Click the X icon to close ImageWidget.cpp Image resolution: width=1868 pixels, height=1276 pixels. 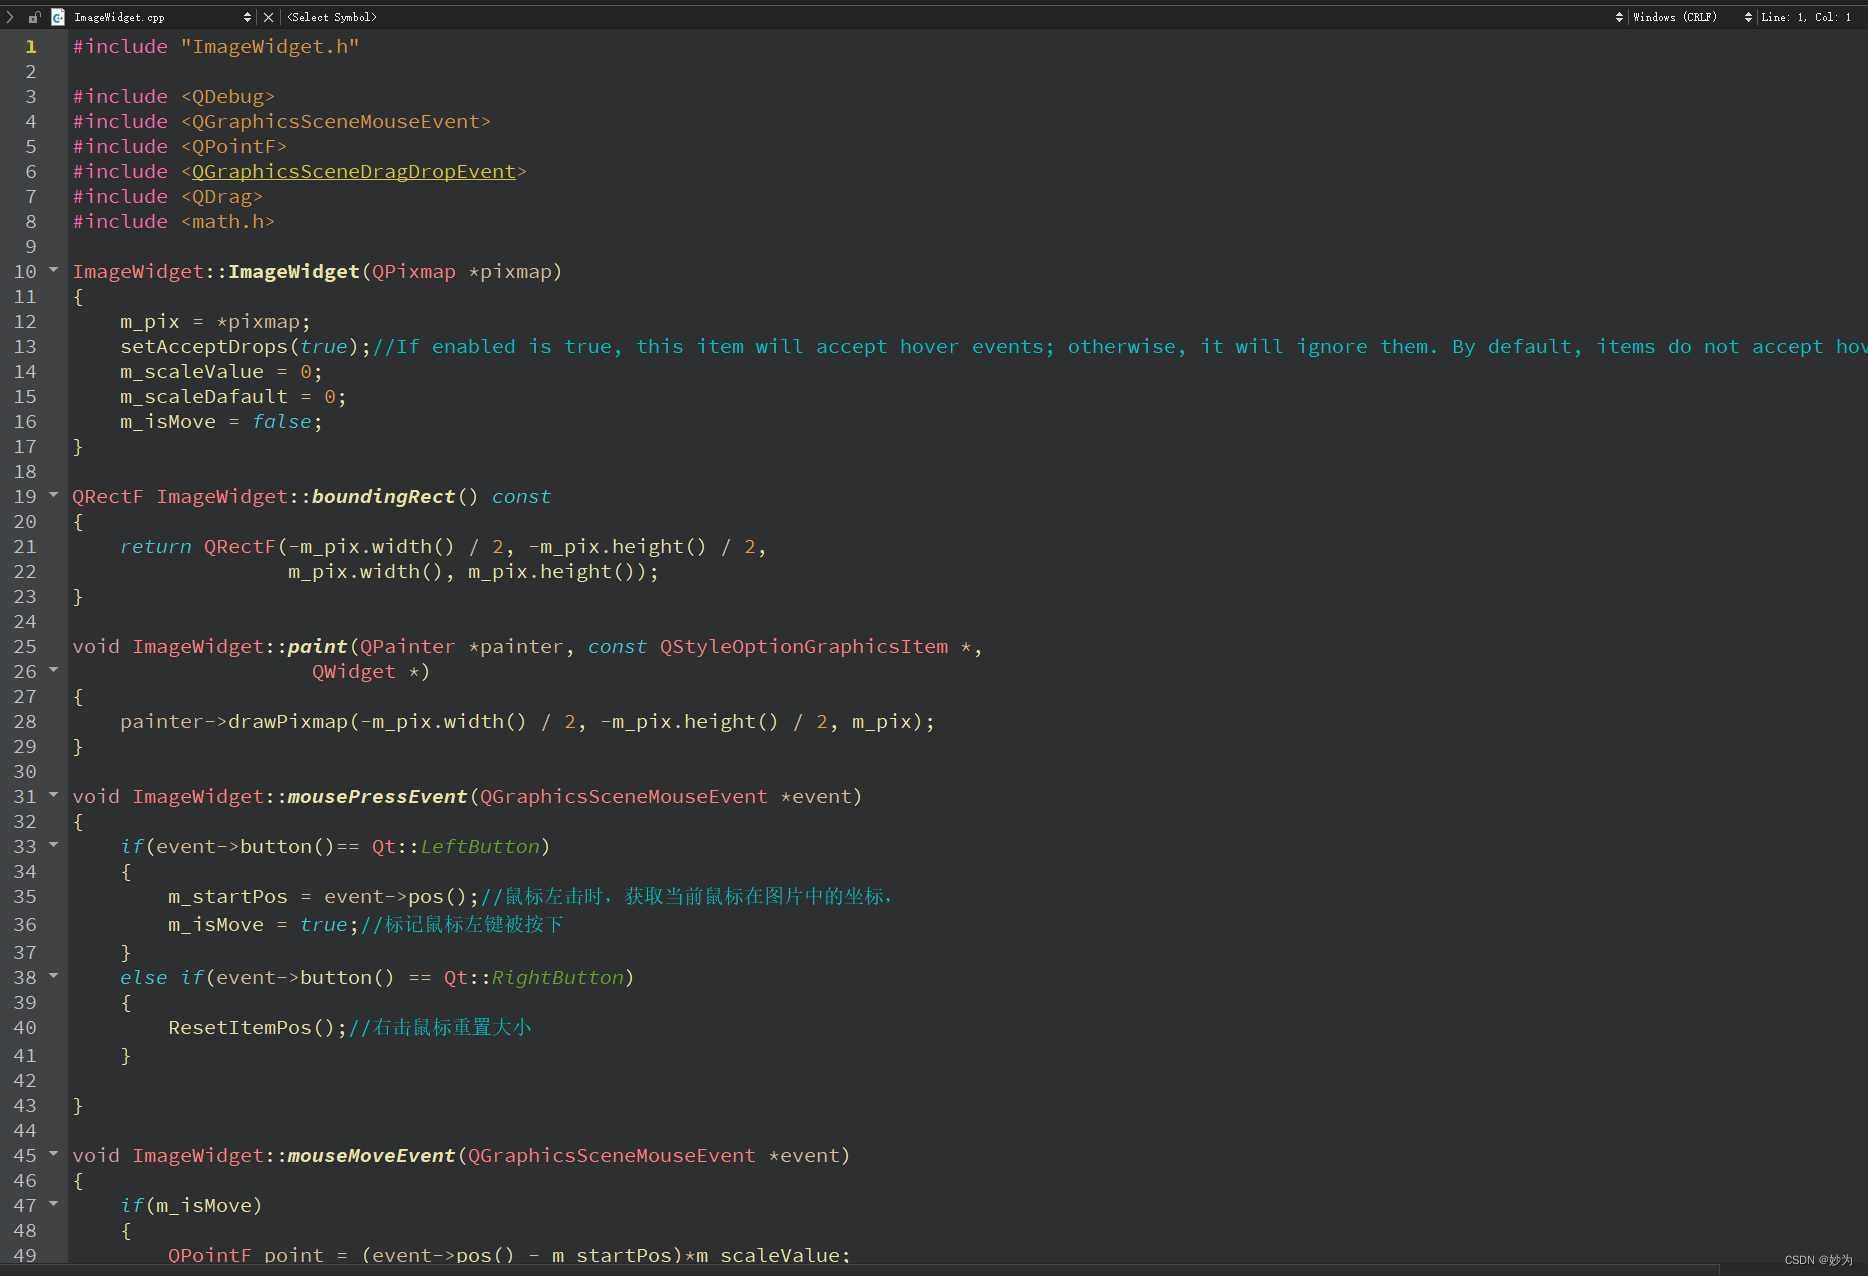click(268, 17)
